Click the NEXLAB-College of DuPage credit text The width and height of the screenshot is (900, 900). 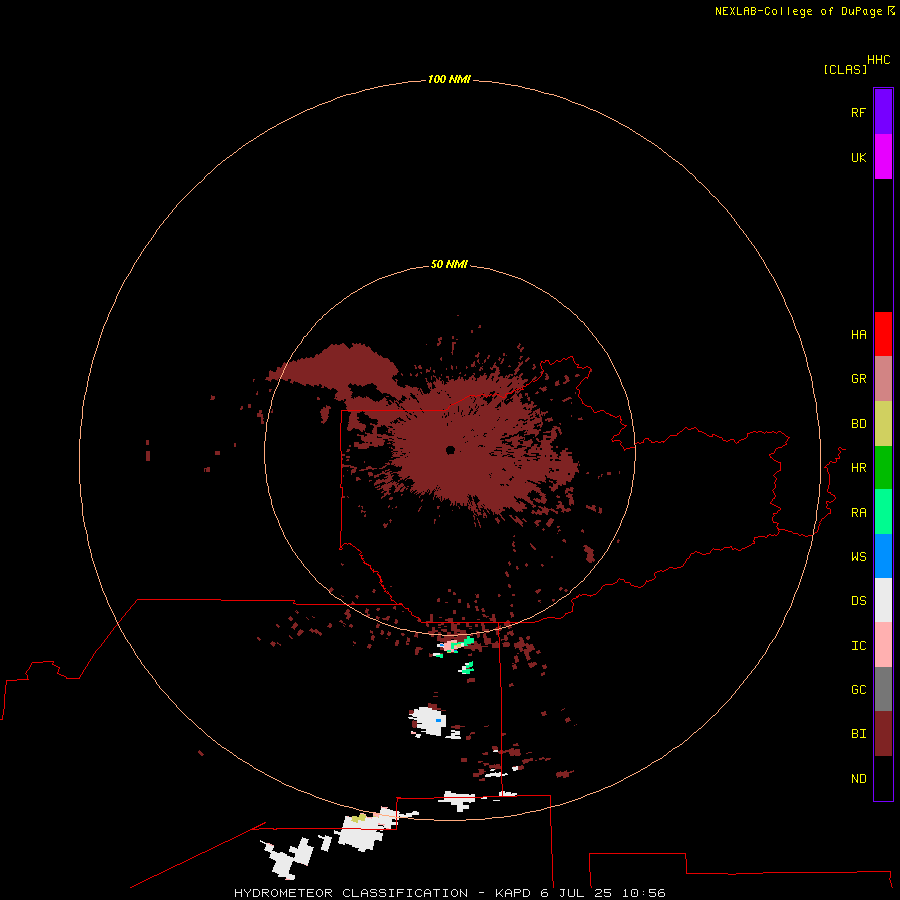(x=798, y=11)
